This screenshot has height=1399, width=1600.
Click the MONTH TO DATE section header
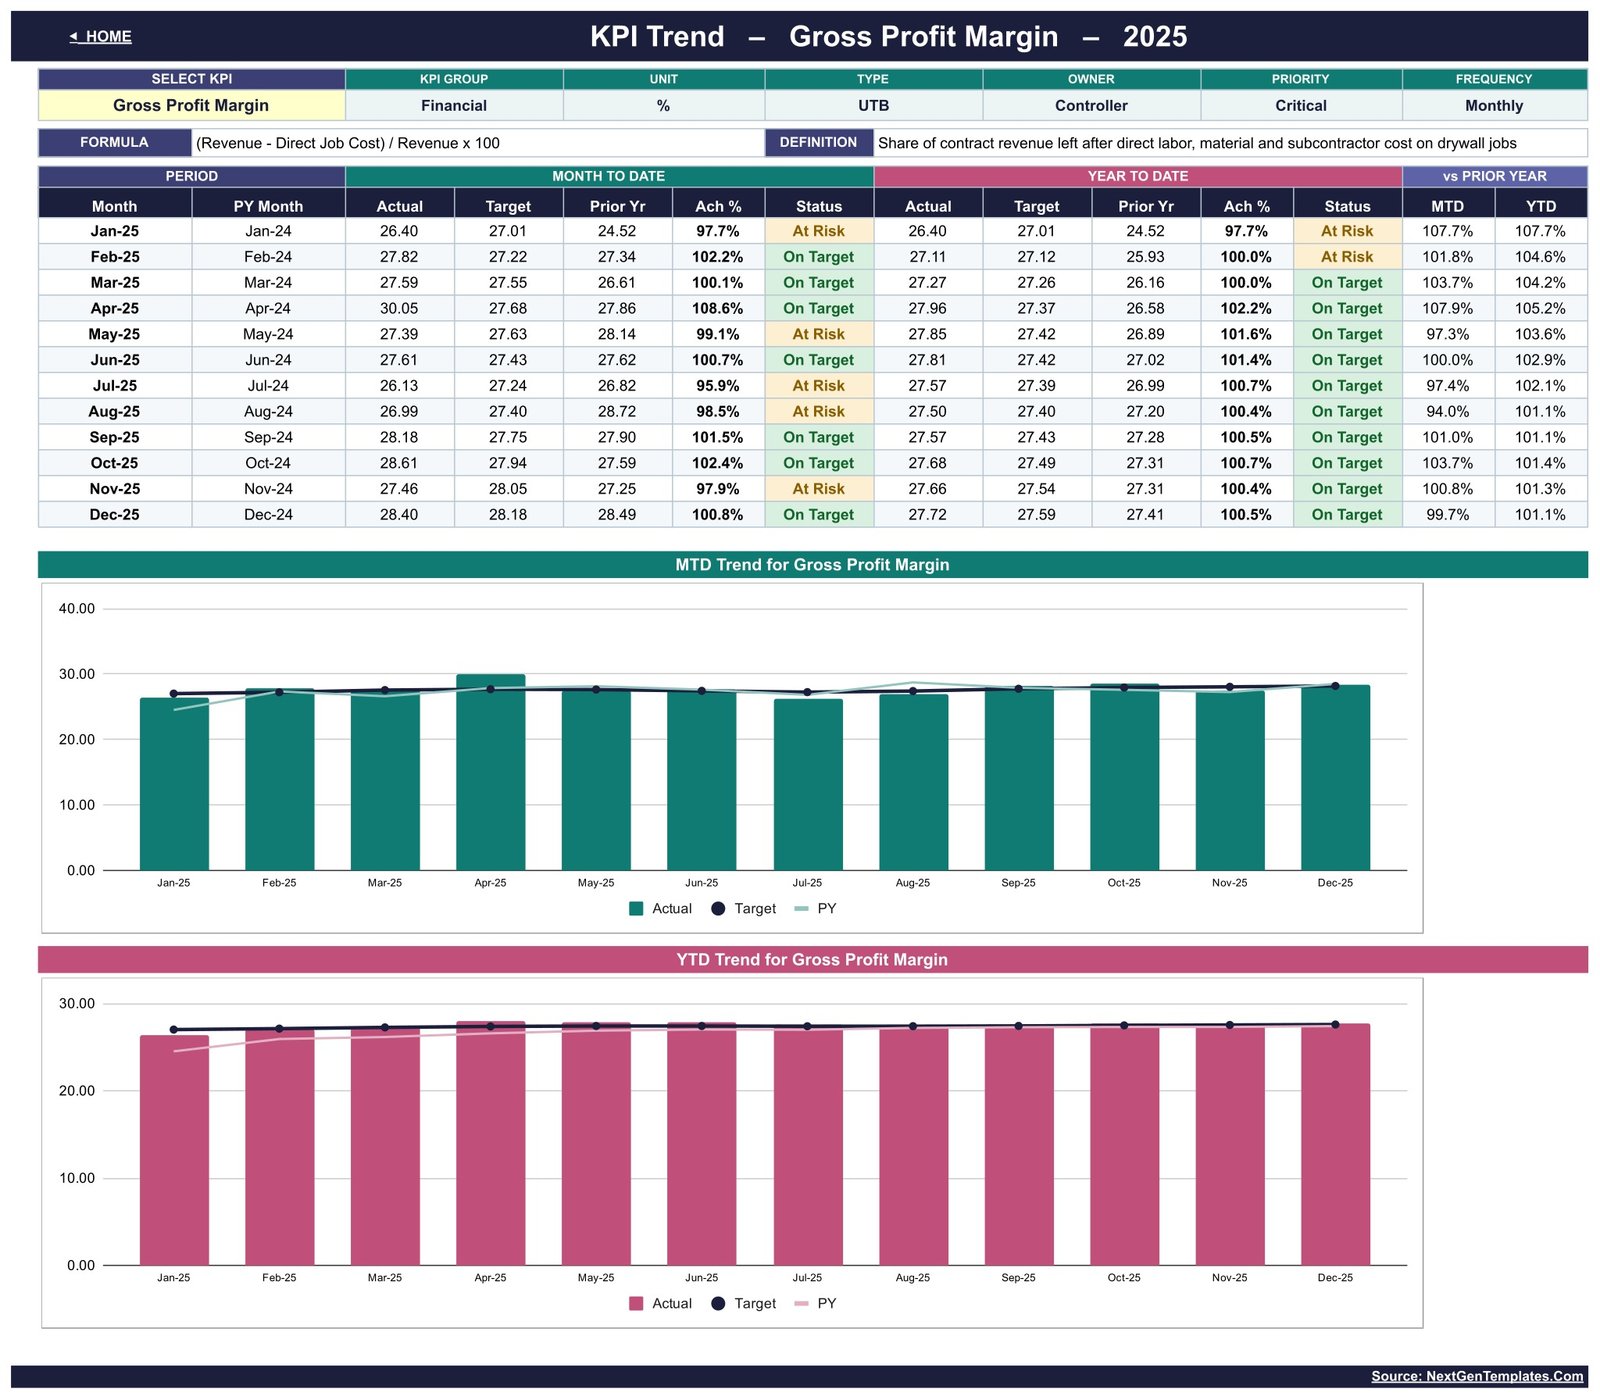(608, 176)
